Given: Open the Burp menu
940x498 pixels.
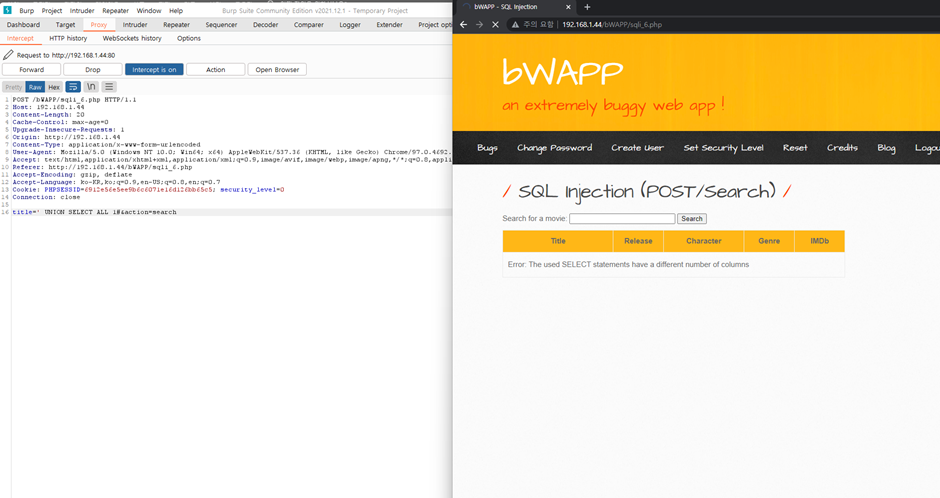Looking at the screenshot, I should coord(26,11).
